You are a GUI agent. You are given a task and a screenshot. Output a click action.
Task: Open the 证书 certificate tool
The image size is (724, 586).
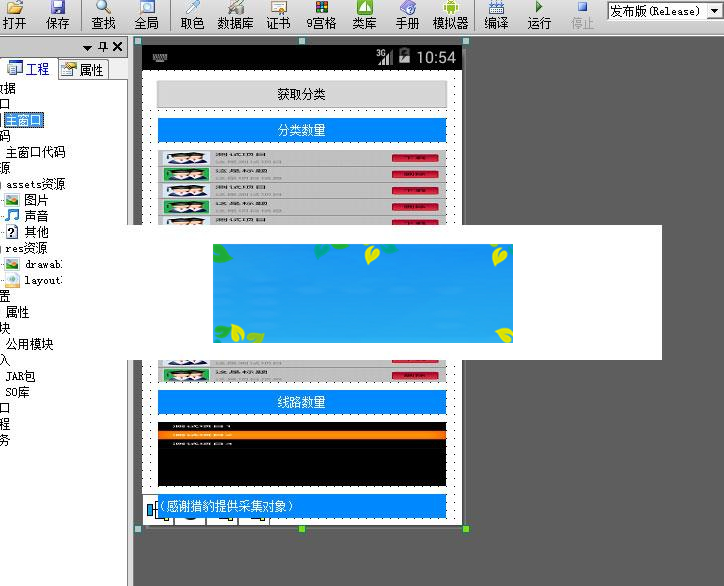(x=278, y=15)
